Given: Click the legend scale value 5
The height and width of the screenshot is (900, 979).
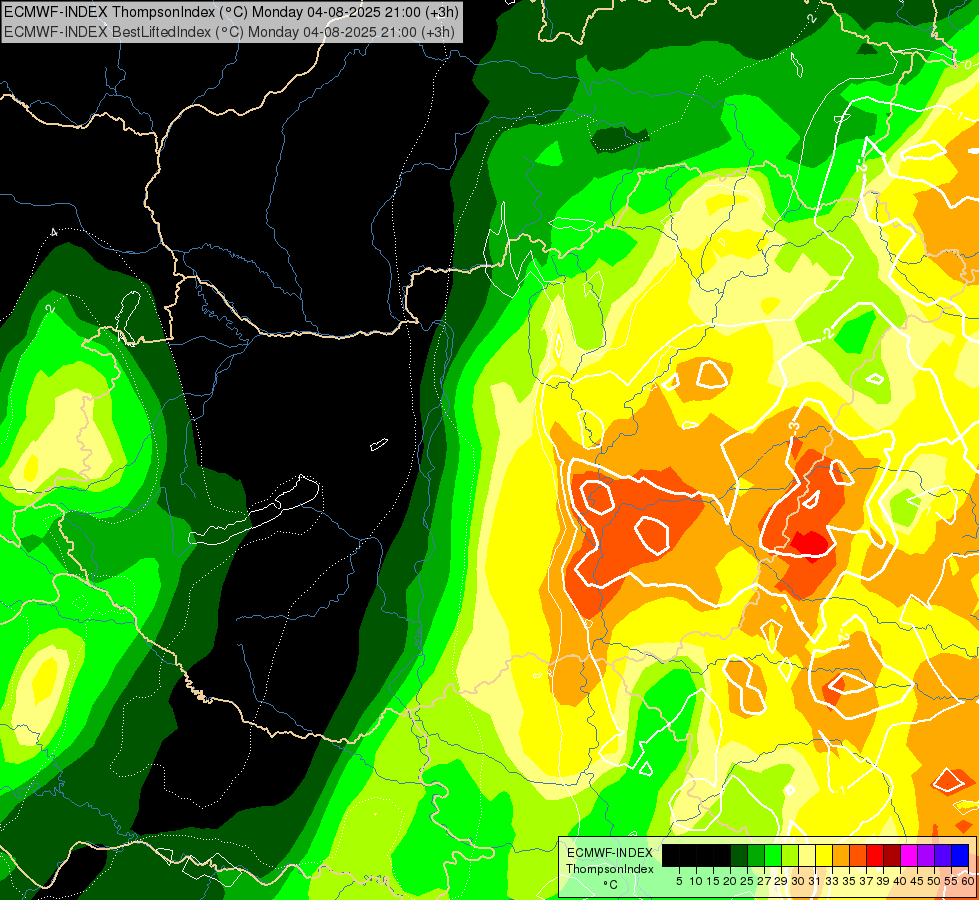Looking at the screenshot, I should click(679, 881).
